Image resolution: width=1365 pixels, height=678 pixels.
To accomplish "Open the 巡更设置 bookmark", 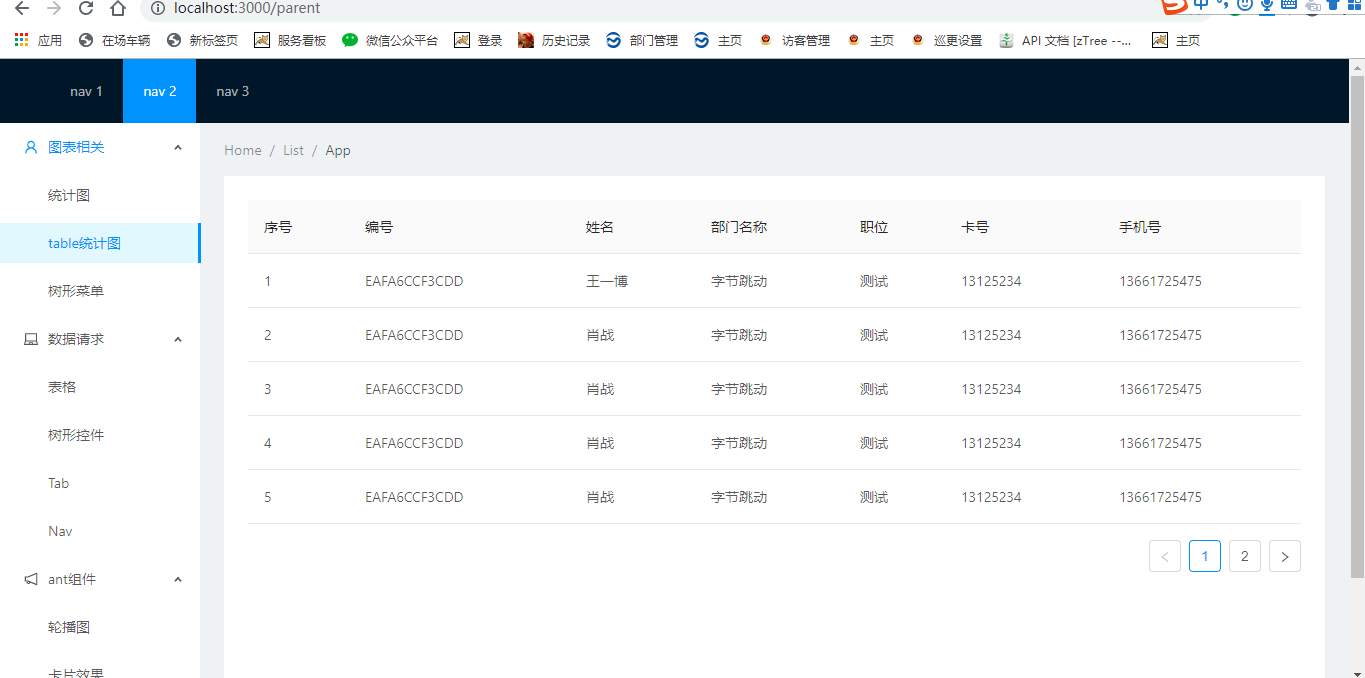I will (x=946, y=41).
